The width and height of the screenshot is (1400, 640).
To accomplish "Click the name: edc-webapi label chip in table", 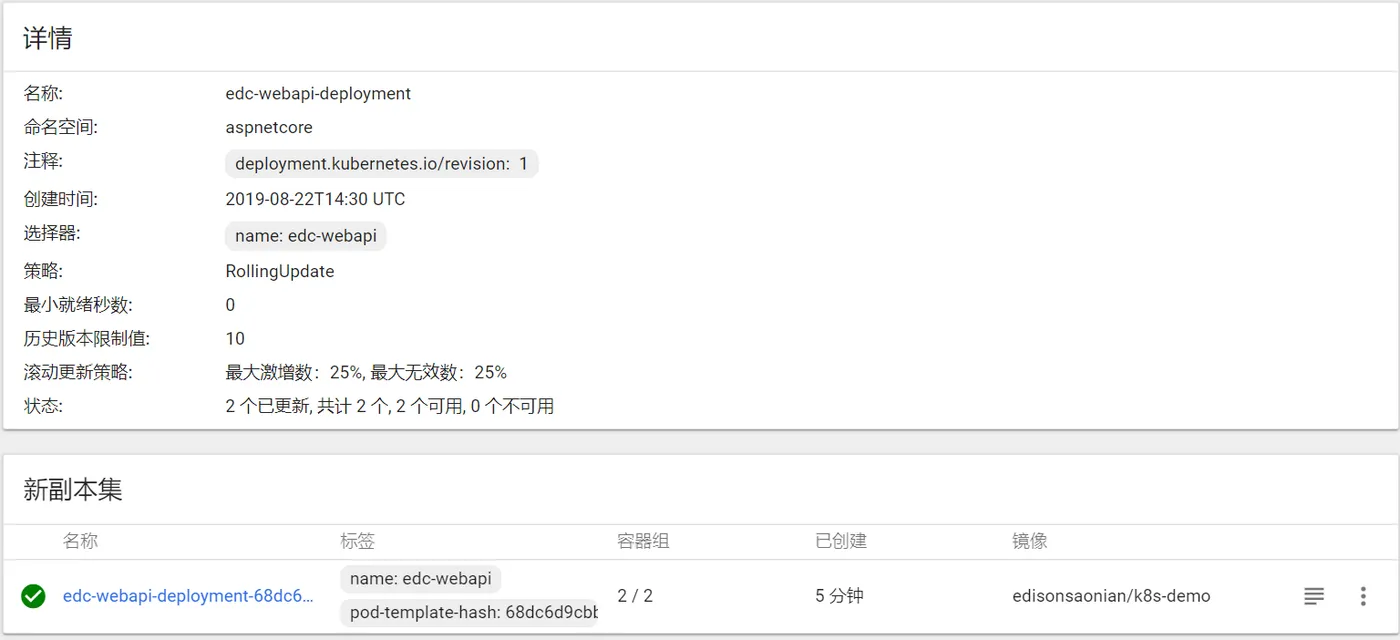I will click(x=420, y=579).
